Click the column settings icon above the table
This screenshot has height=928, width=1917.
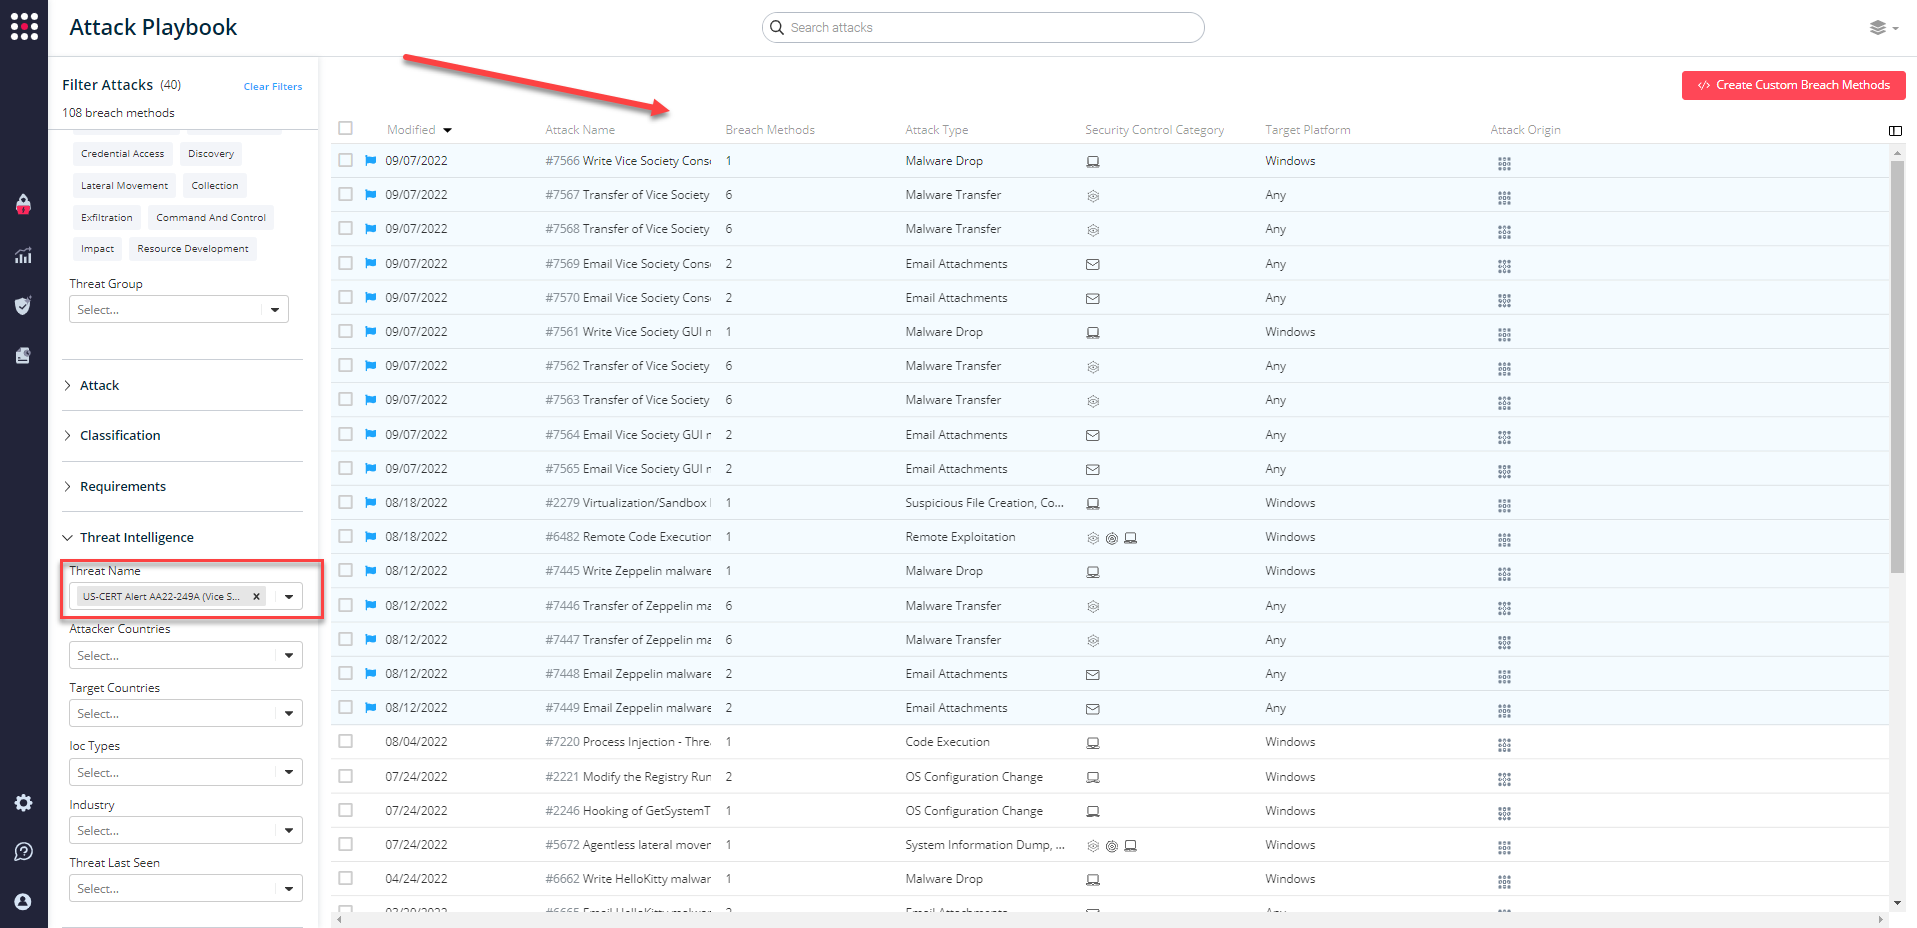(1895, 130)
